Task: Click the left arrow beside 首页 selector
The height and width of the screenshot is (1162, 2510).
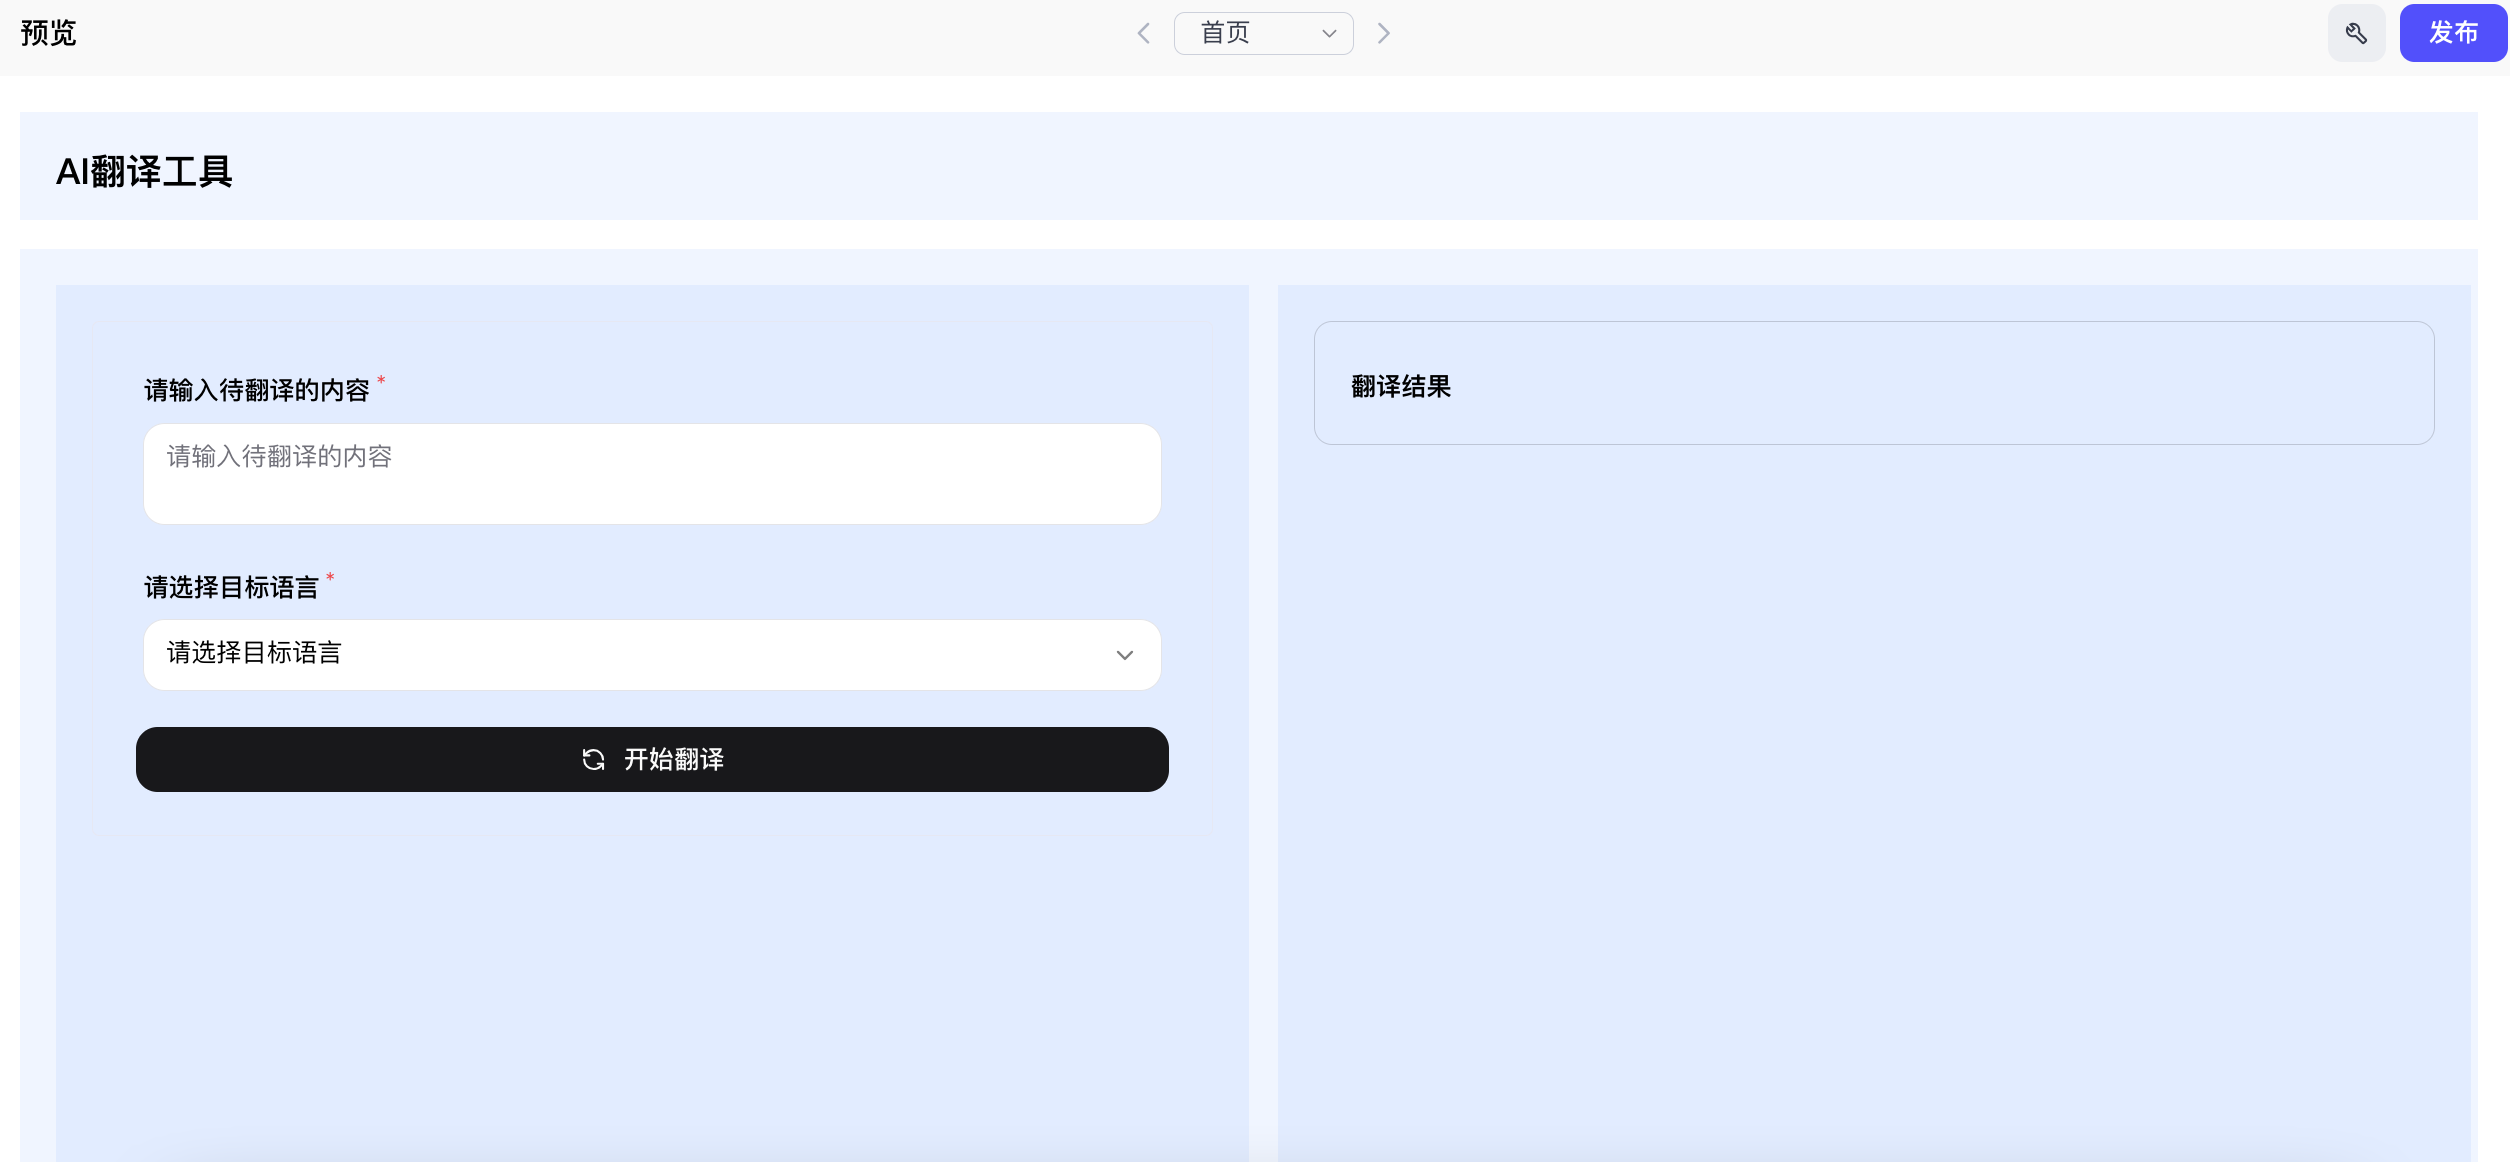Action: (1143, 33)
